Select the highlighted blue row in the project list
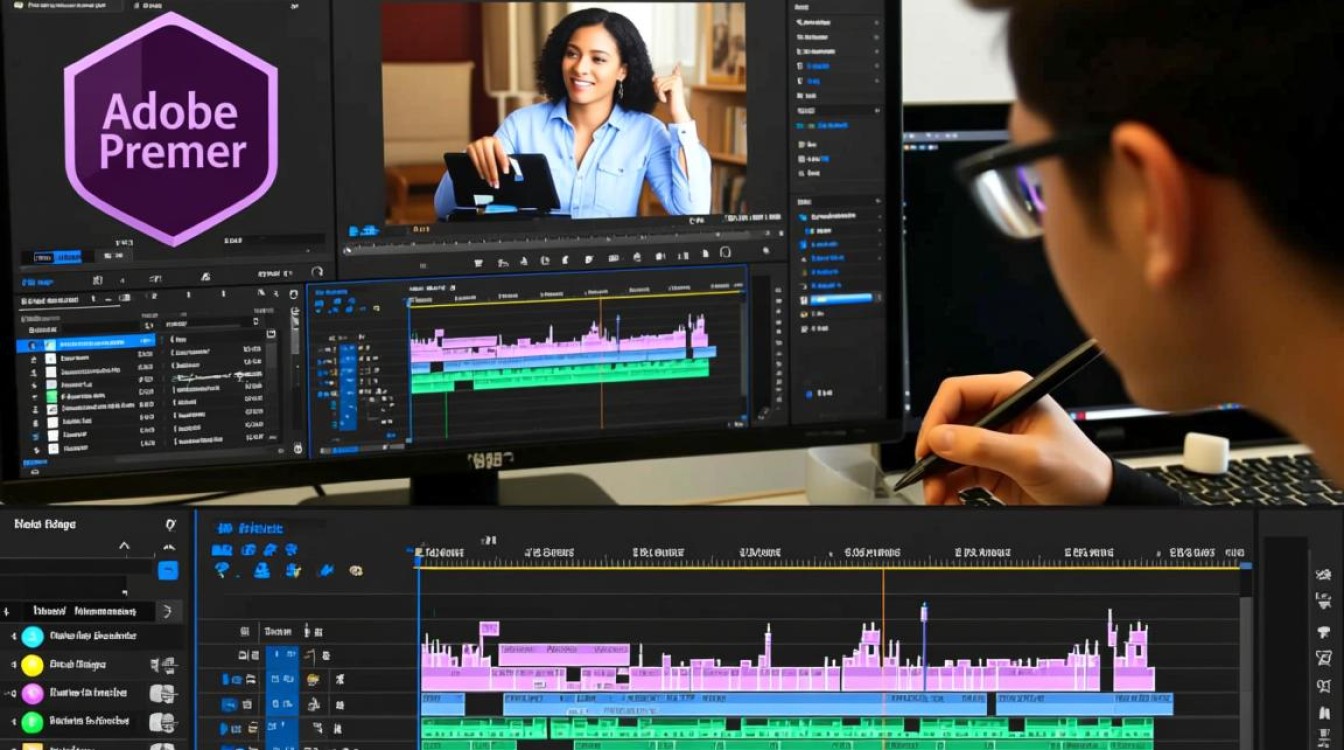 click(x=87, y=344)
